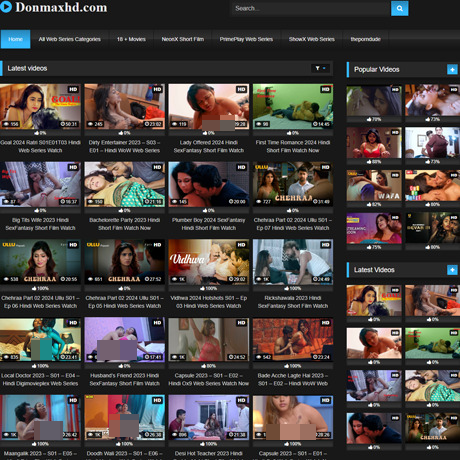Open the CHEHRAA thumbnail in sidebar Latest Videos
The image size is (460, 460).
(433, 428)
